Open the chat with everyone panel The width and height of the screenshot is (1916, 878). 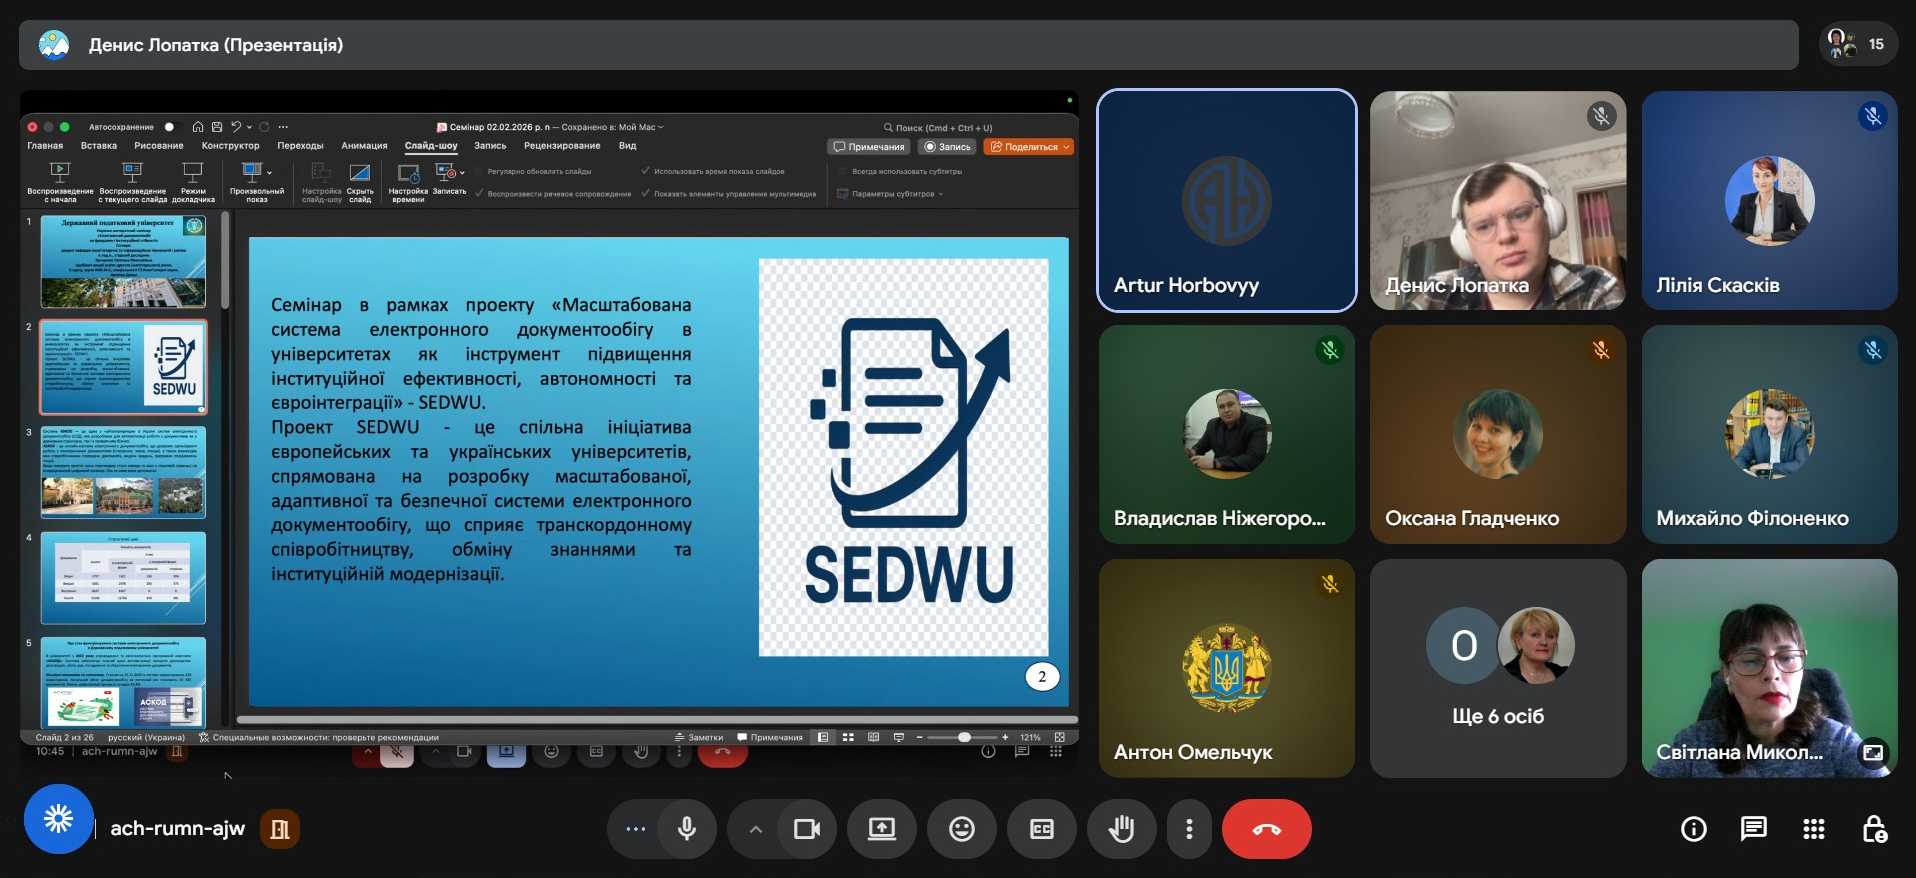(1753, 829)
